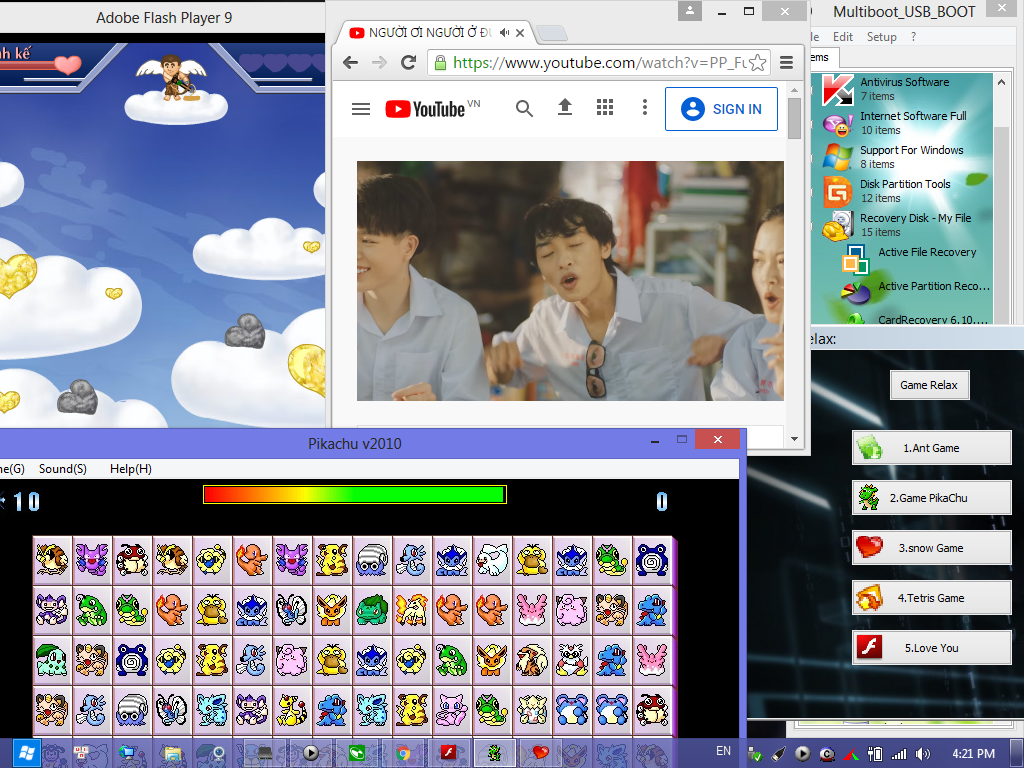Open a new Chrome tab
The image size is (1024, 768).
point(552,33)
